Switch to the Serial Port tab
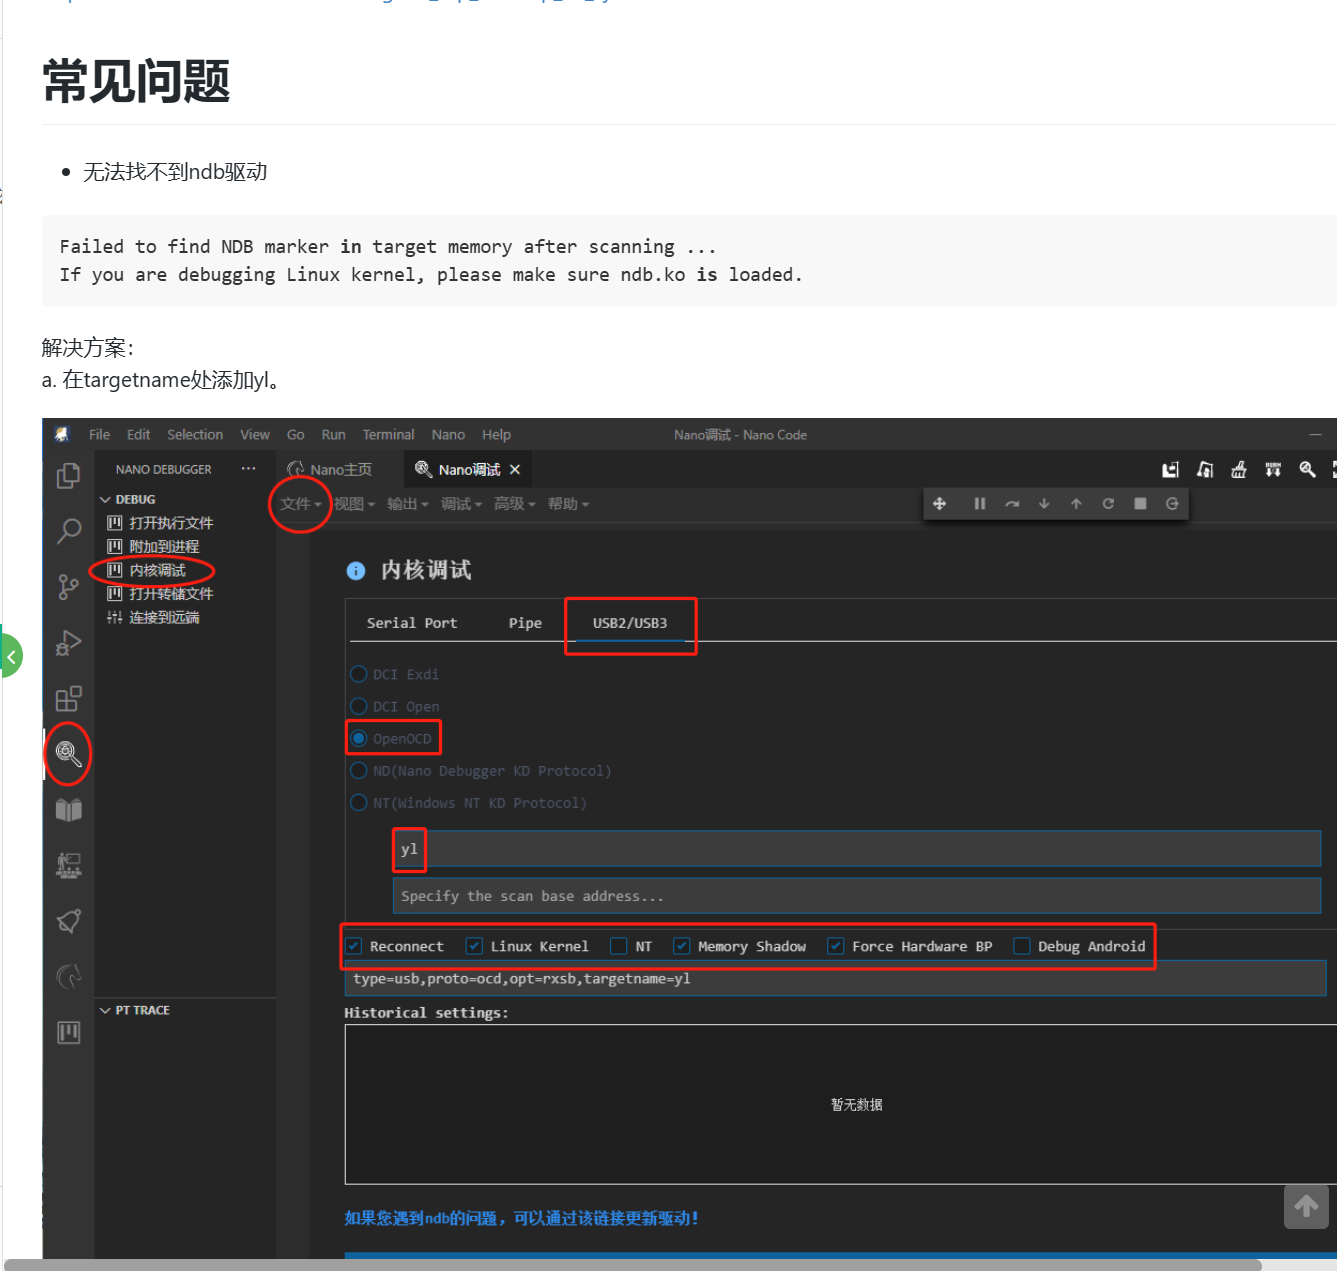The width and height of the screenshot is (1337, 1271). (x=412, y=623)
